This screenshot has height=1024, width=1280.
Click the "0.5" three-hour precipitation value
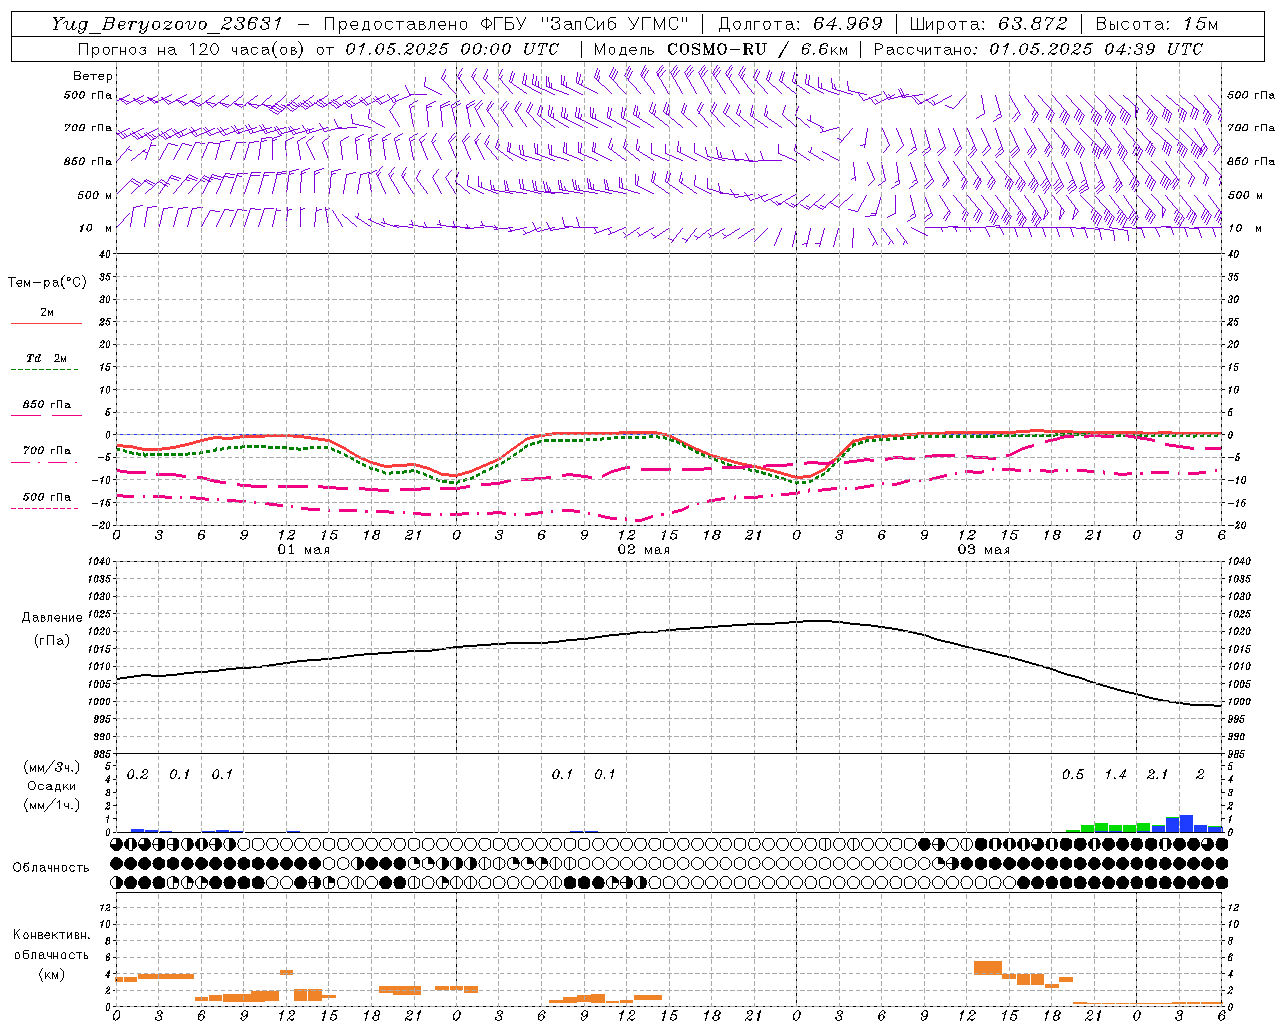1072,774
